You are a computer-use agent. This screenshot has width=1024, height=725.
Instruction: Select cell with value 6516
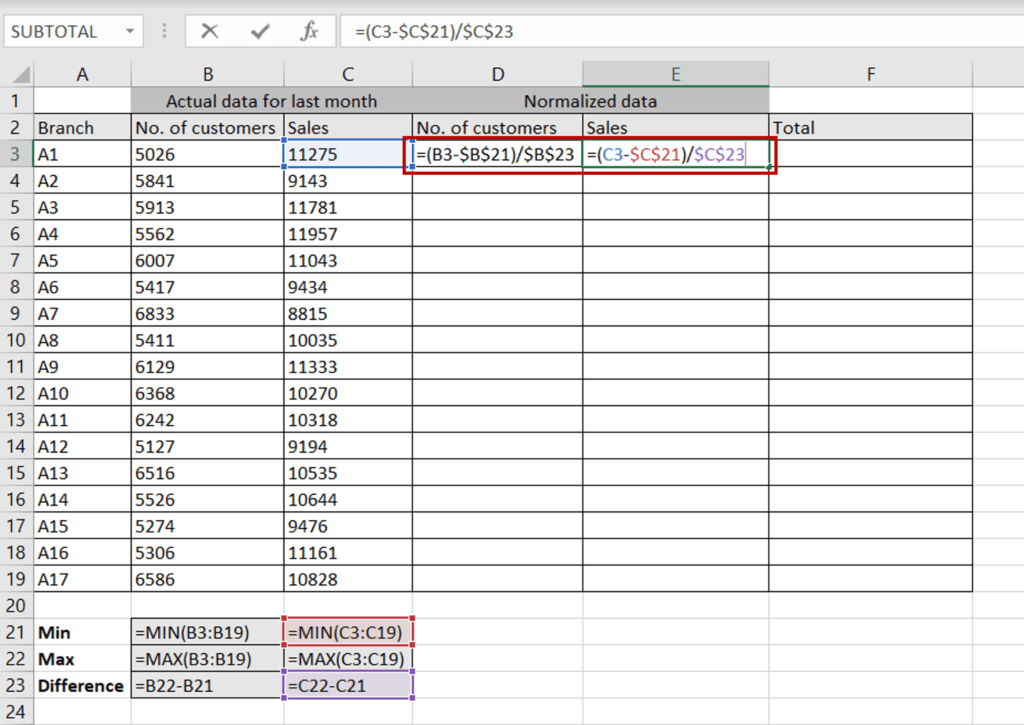[x=208, y=473]
